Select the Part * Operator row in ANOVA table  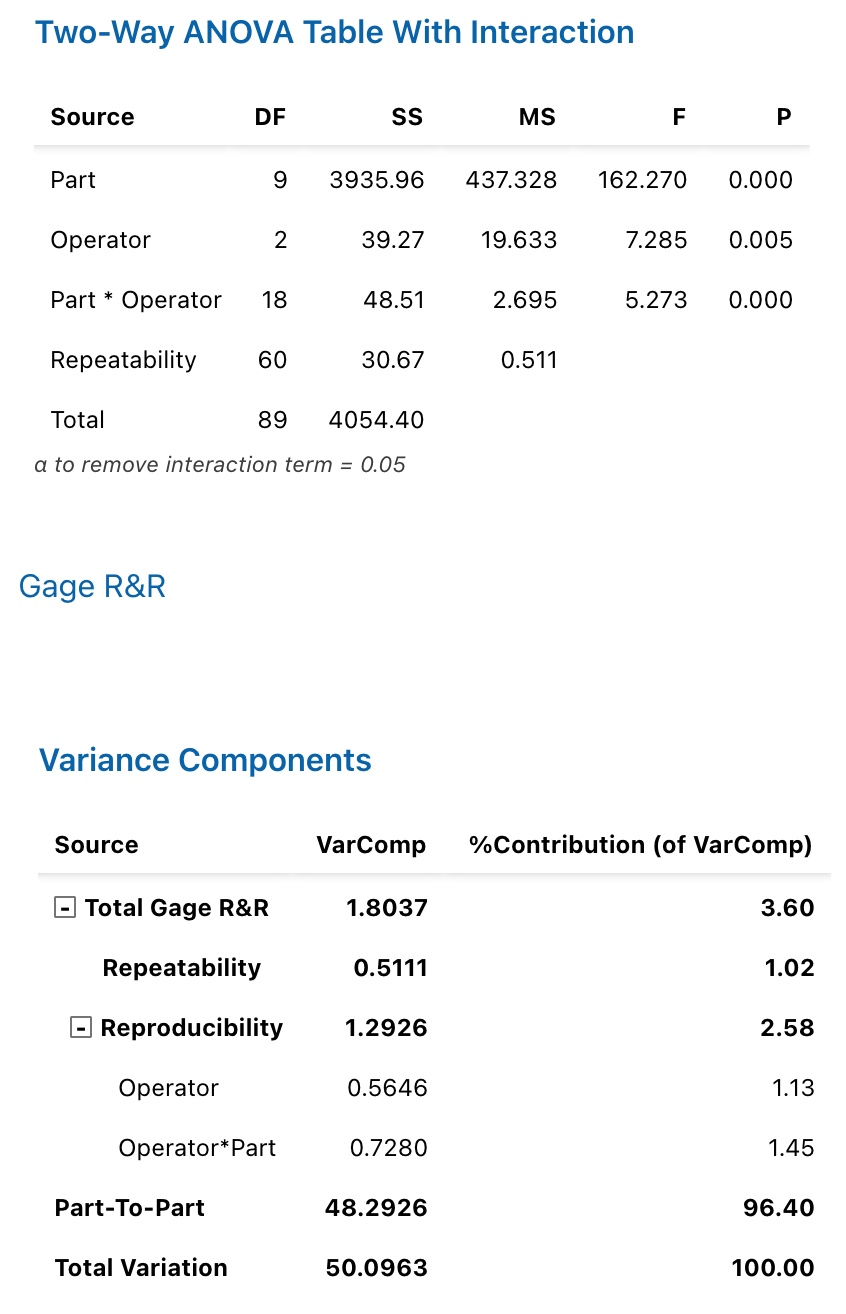click(136, 300)
